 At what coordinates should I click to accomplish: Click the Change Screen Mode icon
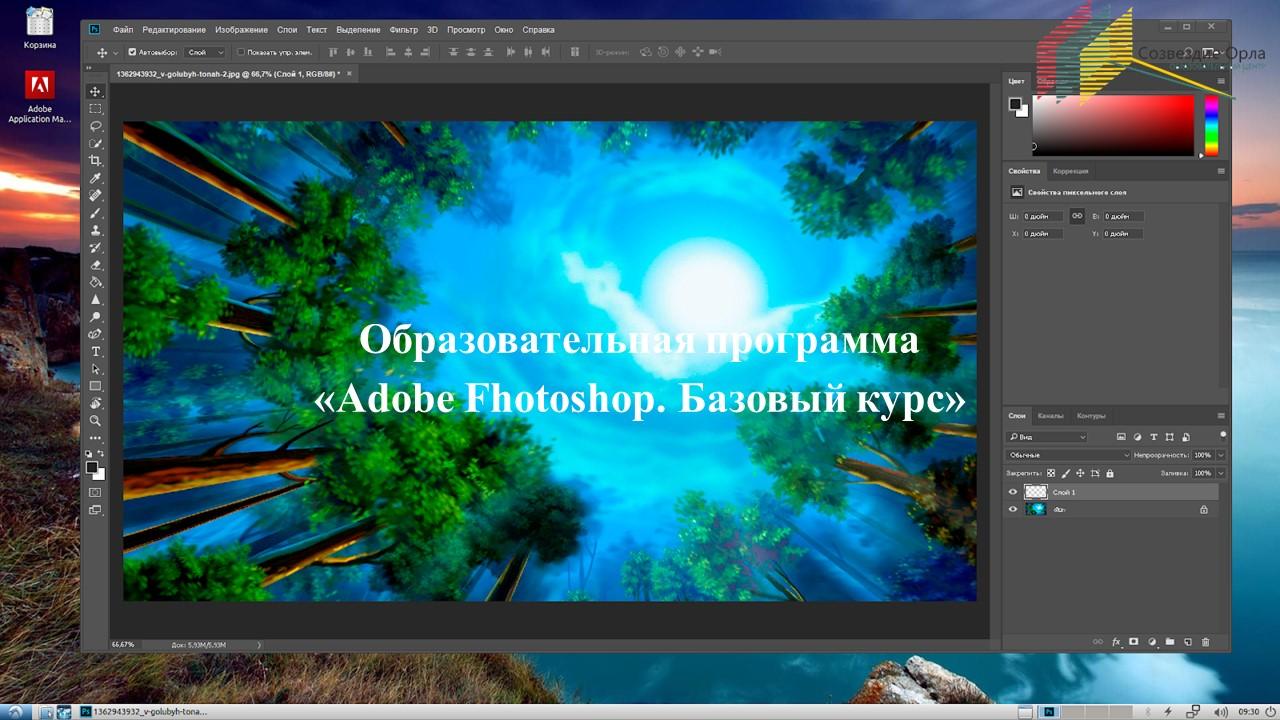[96, 510]
